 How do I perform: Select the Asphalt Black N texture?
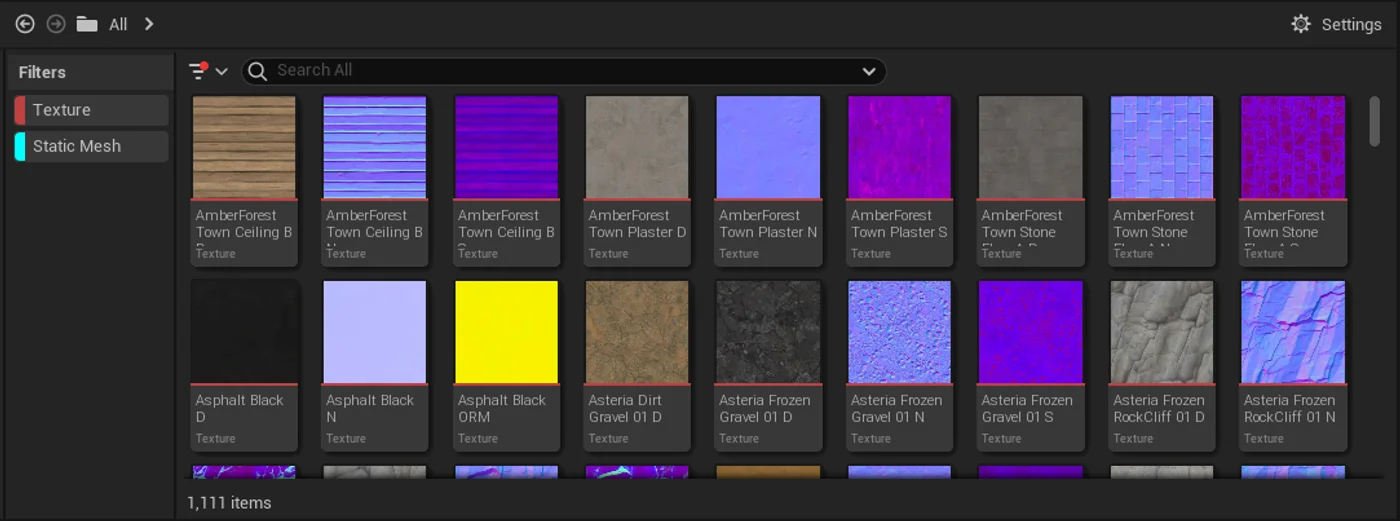(x=375, y=365)
